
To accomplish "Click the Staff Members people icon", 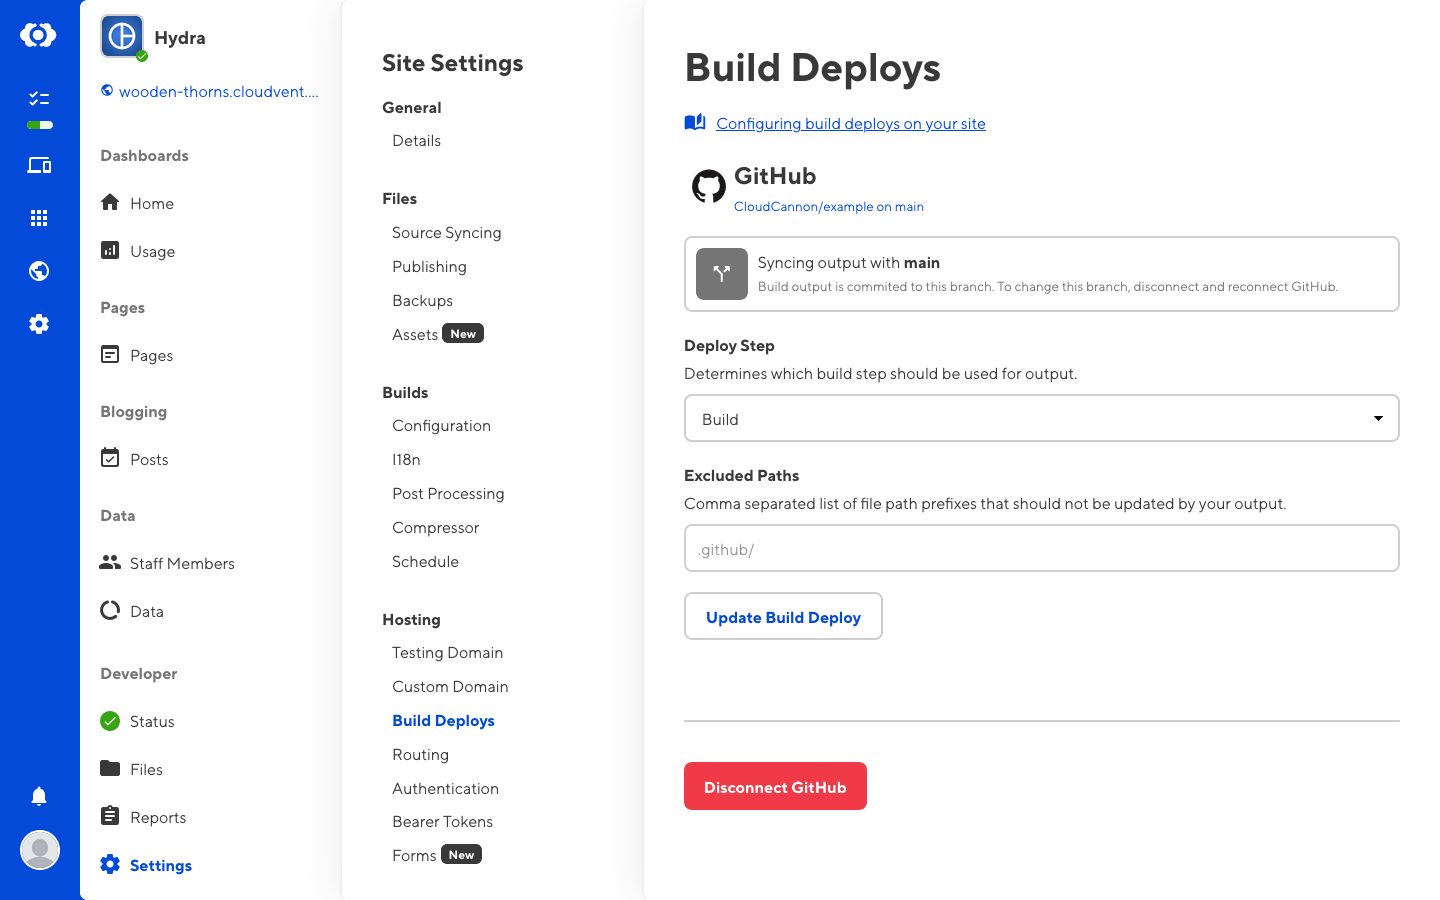I will tap(110, 562).
